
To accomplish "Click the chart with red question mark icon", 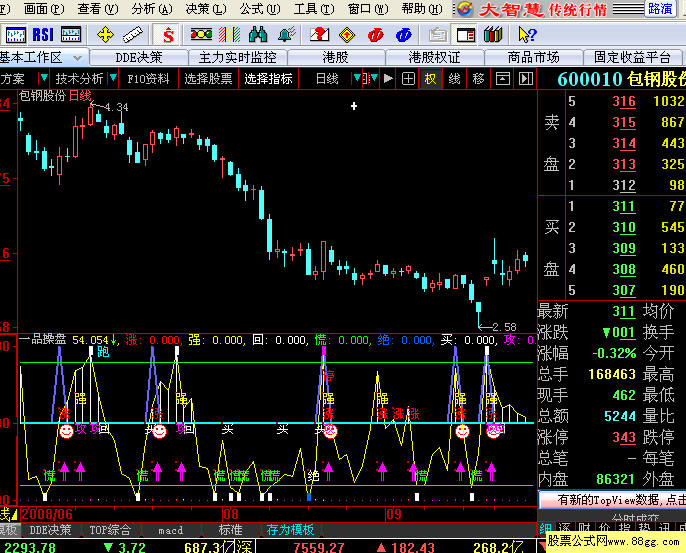I will tap(319, 35).
